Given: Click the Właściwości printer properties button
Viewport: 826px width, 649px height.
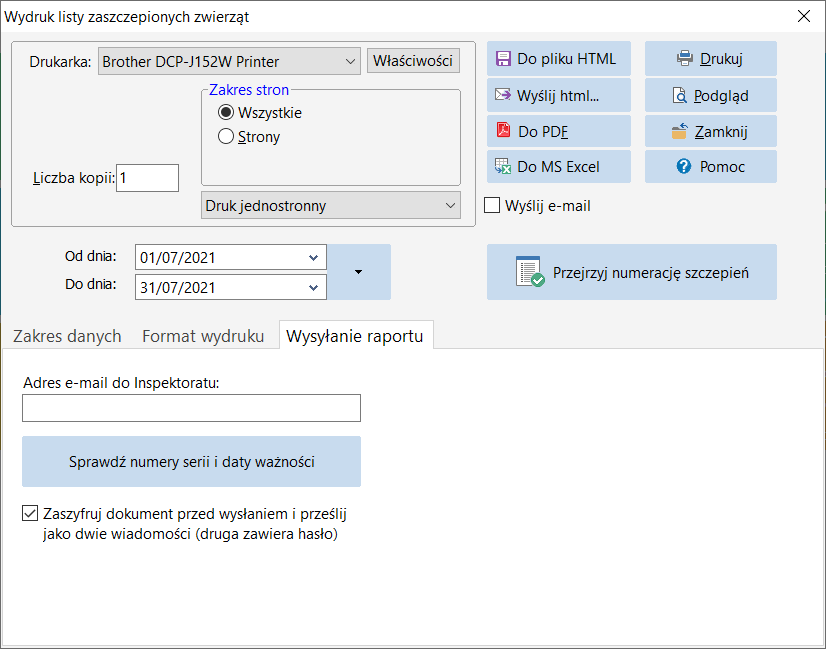Looking at the screenshot, I should coord(414,61).
